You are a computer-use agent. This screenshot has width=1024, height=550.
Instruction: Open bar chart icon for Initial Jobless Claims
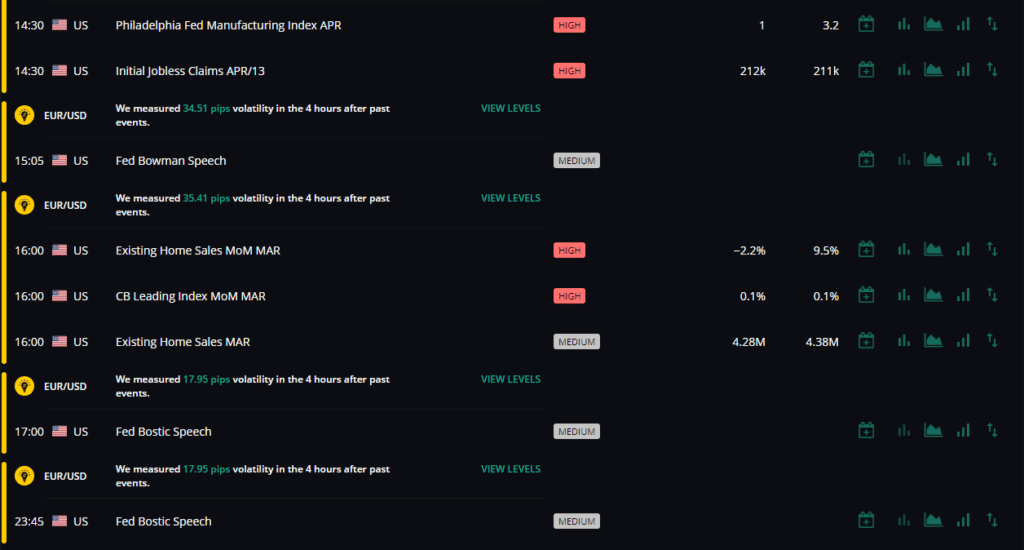point(904,70)
